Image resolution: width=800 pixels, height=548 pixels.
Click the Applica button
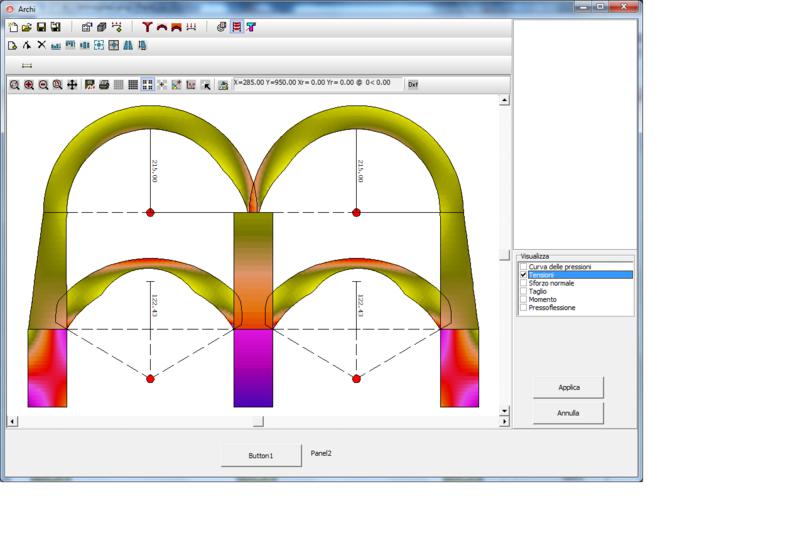568,387
